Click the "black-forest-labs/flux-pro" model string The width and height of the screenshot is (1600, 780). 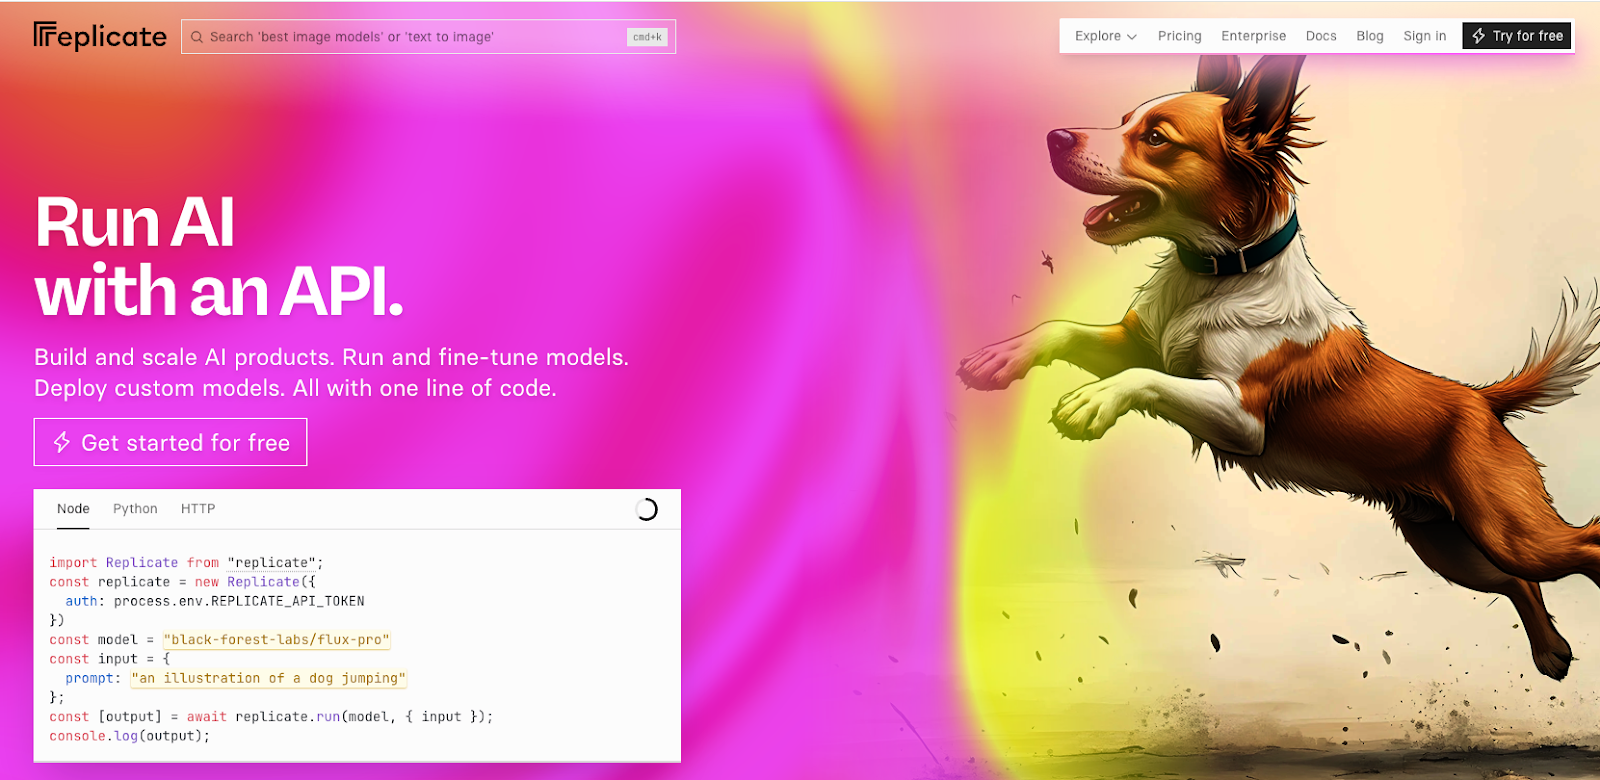click(x=277, y=640)
